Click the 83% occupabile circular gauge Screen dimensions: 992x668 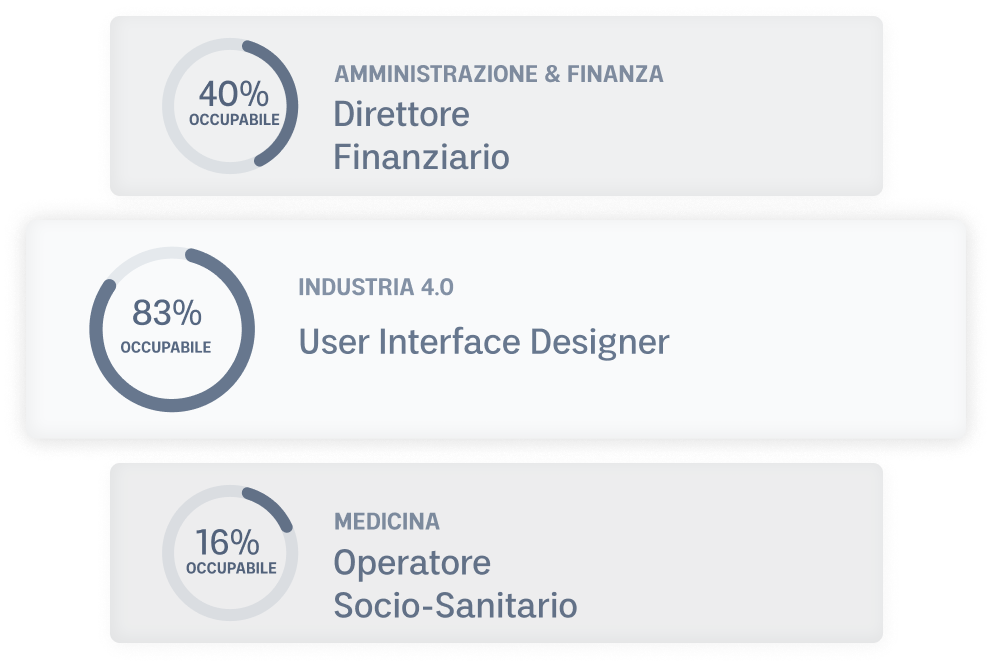(172, 330)
